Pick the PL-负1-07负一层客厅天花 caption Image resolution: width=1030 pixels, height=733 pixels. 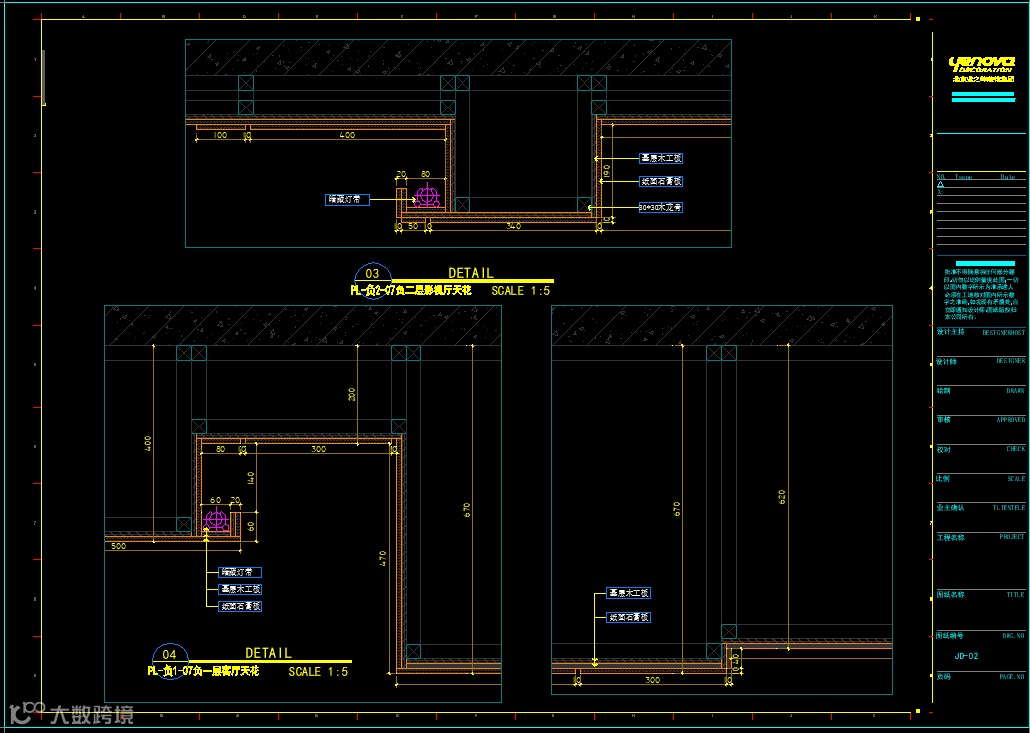click(x=203, y=671)
